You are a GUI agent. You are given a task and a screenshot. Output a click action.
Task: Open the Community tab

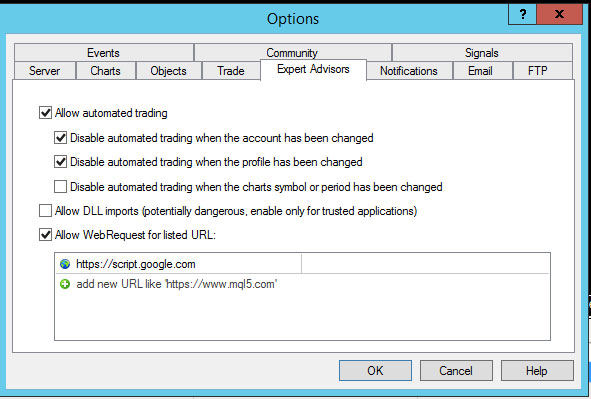coord(292,52)
